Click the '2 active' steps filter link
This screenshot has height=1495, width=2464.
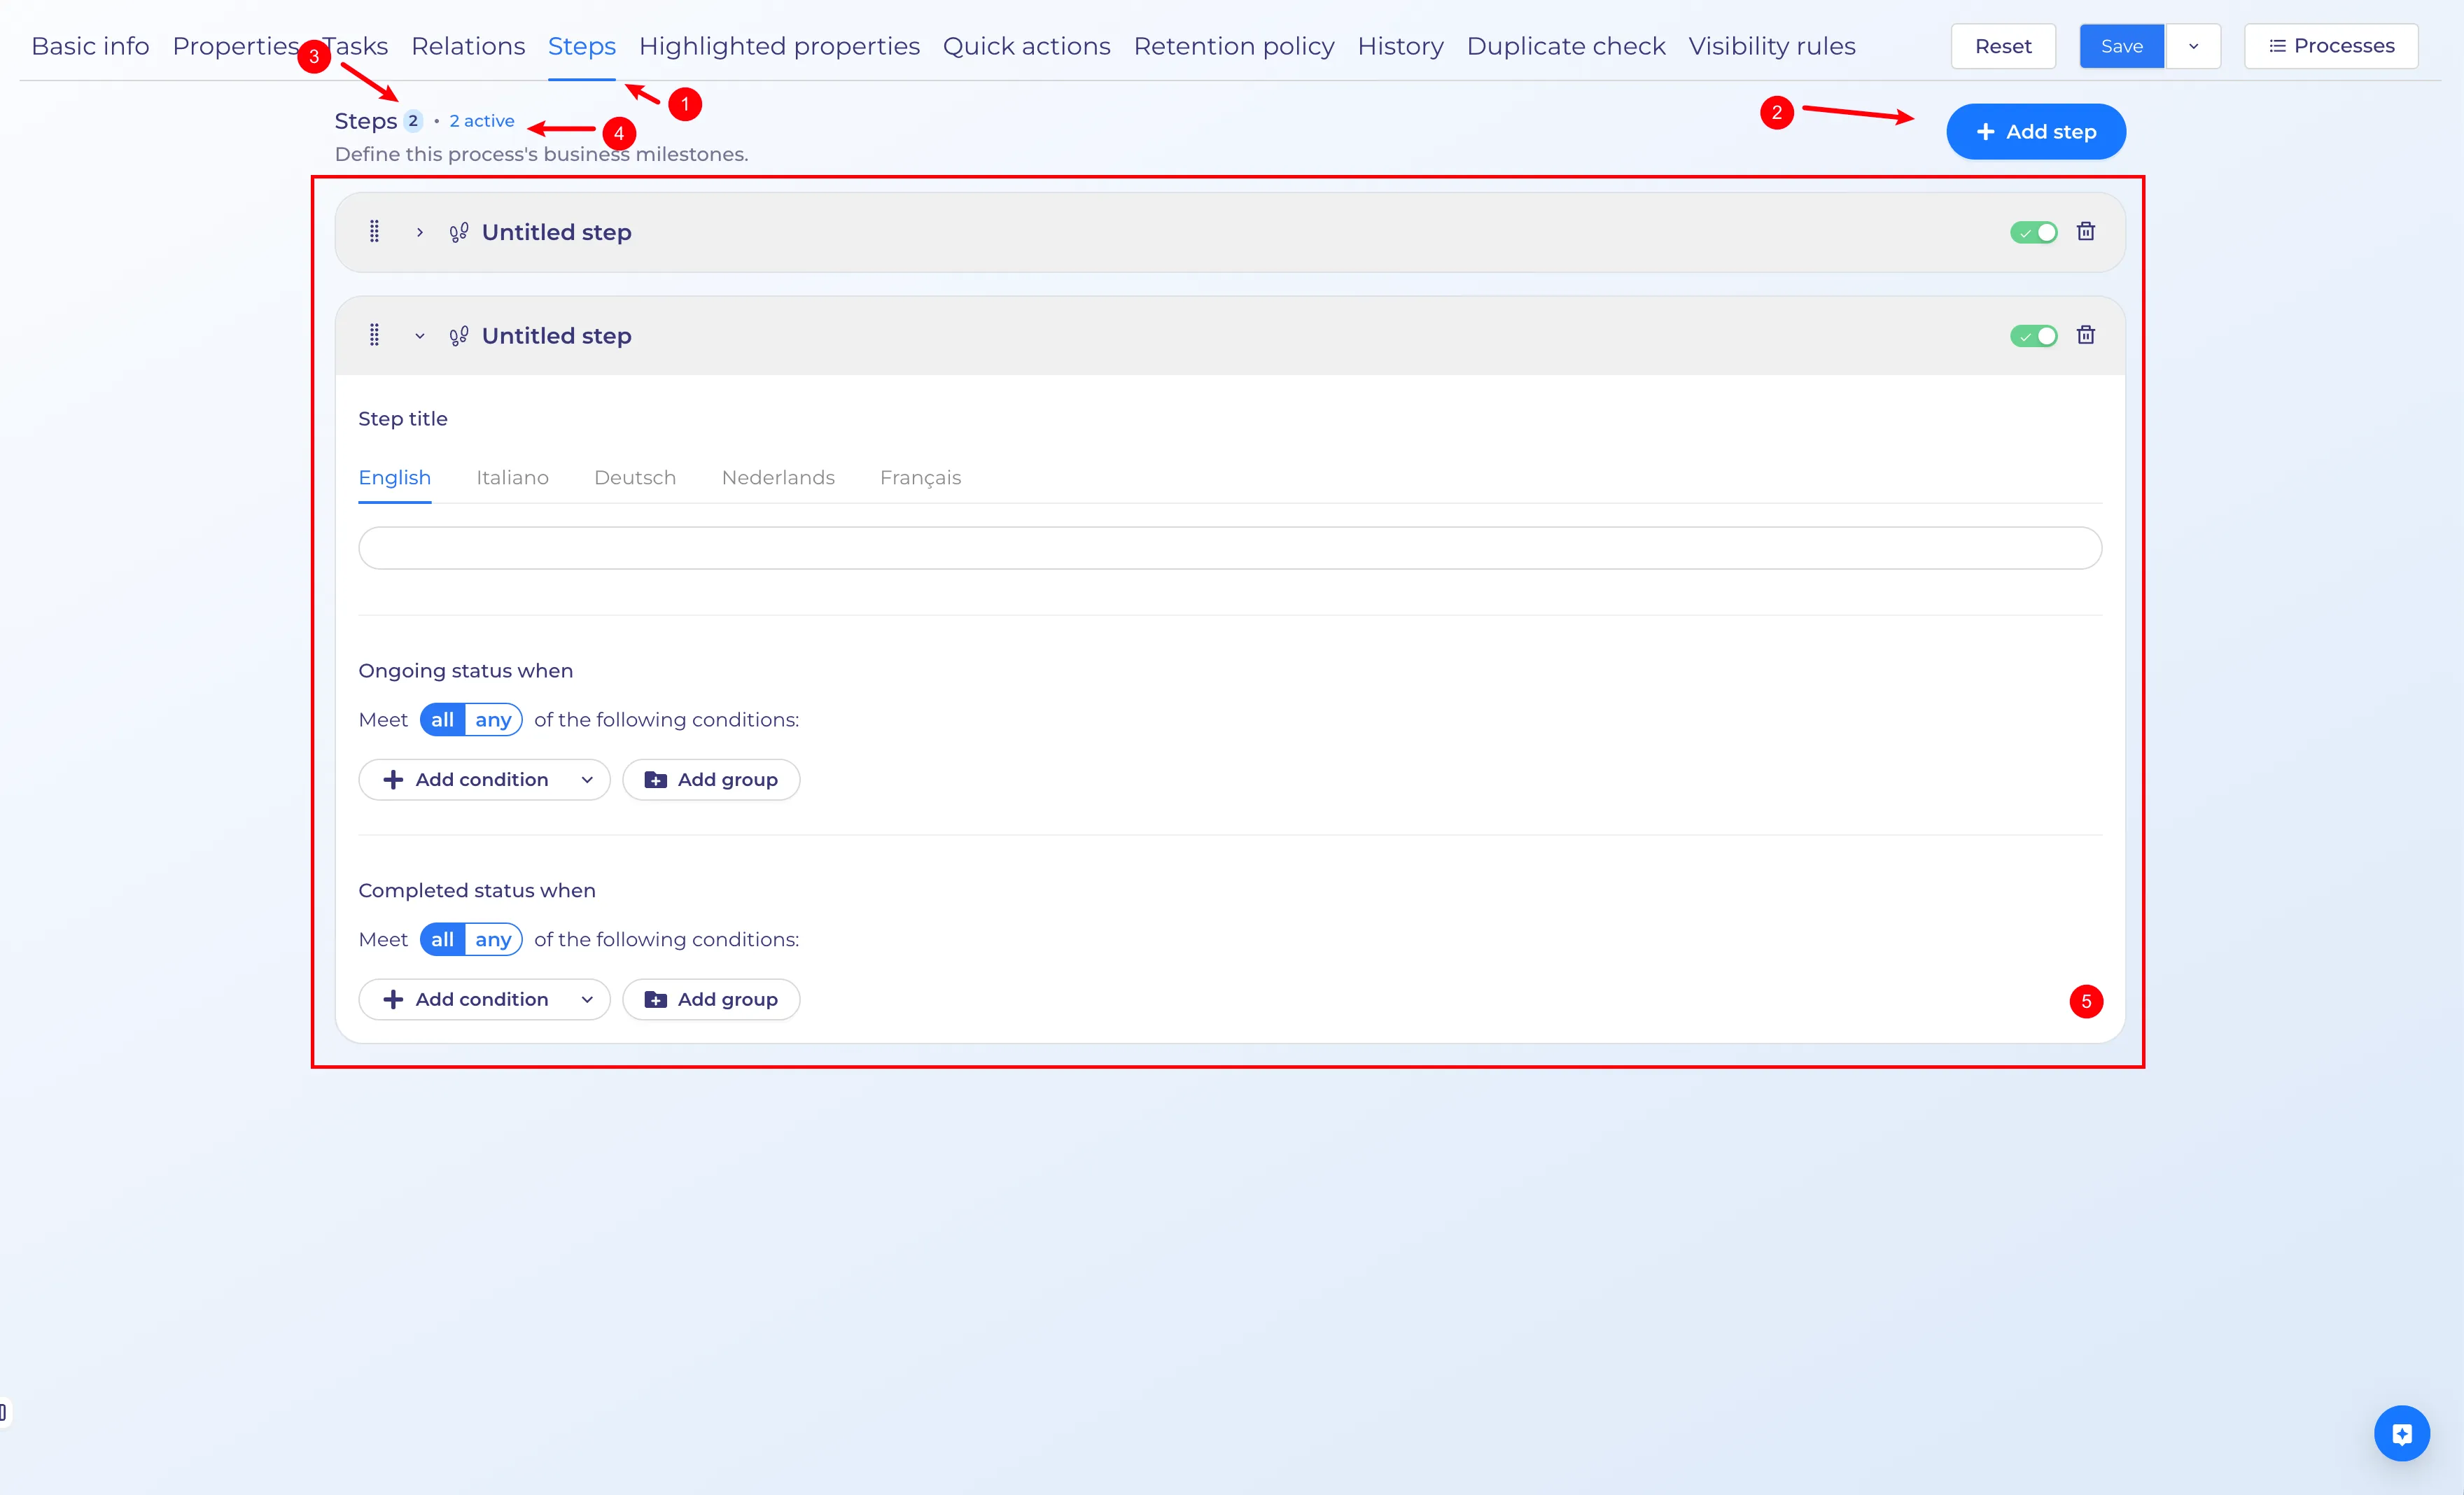[482, 121]
